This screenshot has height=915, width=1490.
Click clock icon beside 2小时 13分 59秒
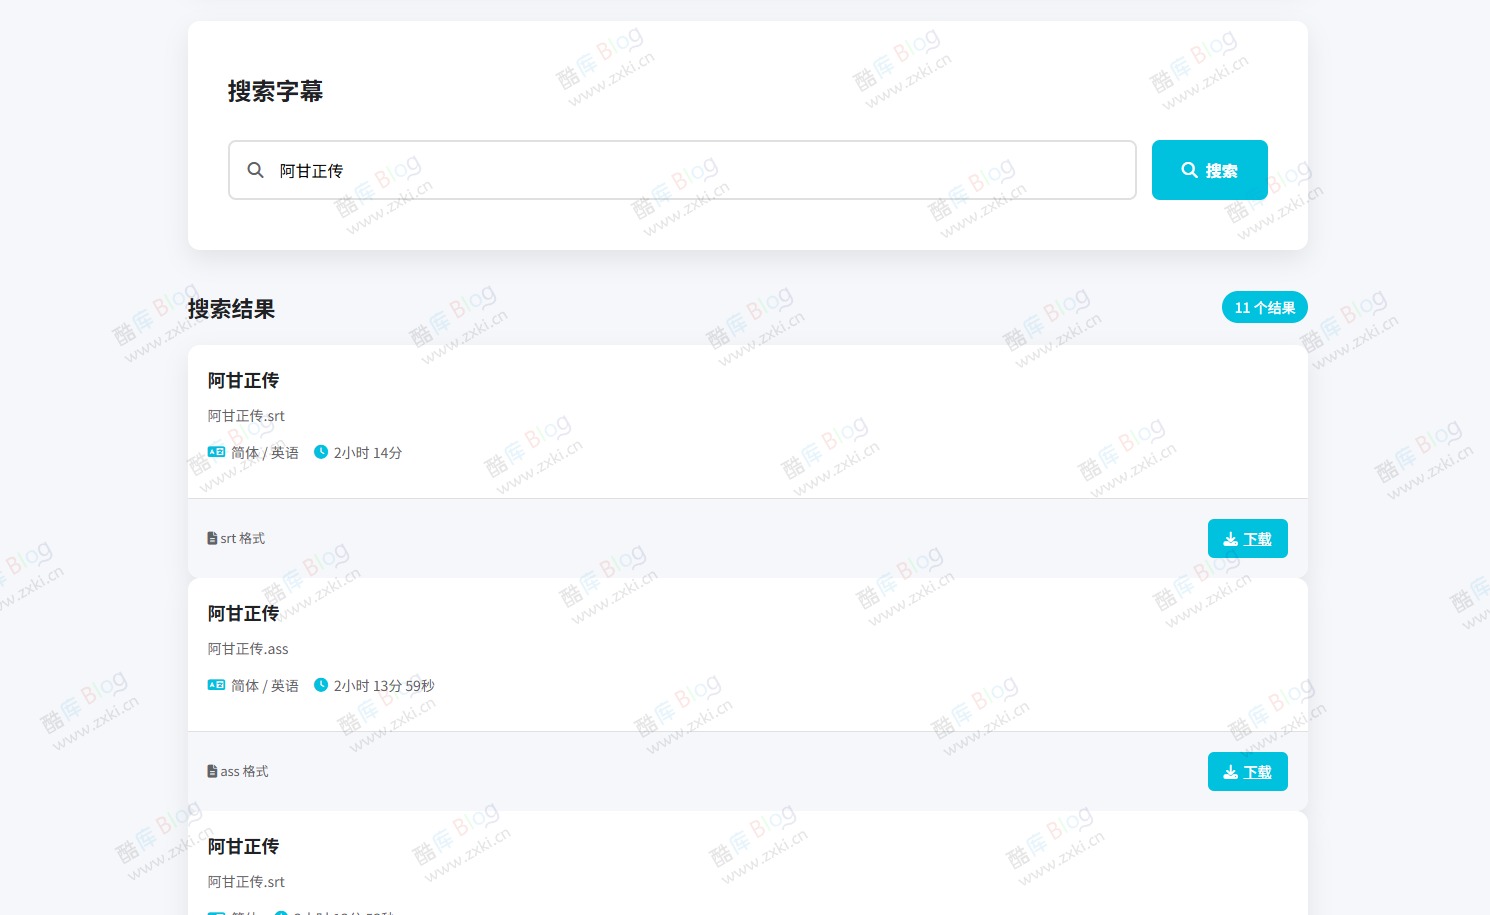321,685
